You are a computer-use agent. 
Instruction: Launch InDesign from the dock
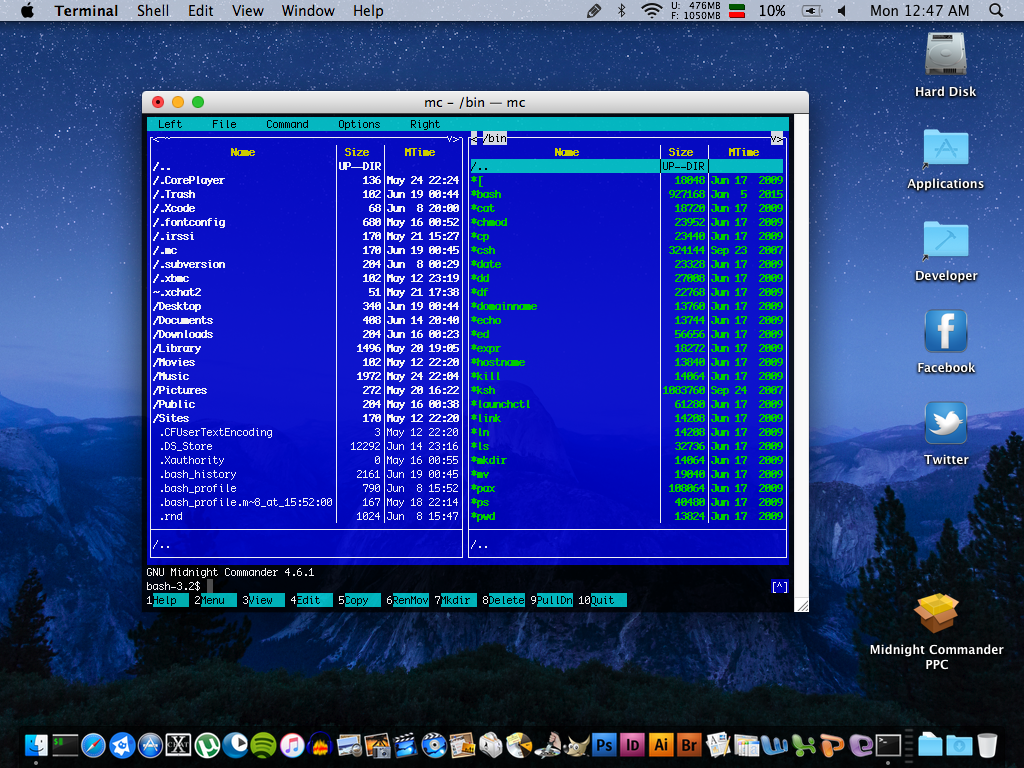633,745
